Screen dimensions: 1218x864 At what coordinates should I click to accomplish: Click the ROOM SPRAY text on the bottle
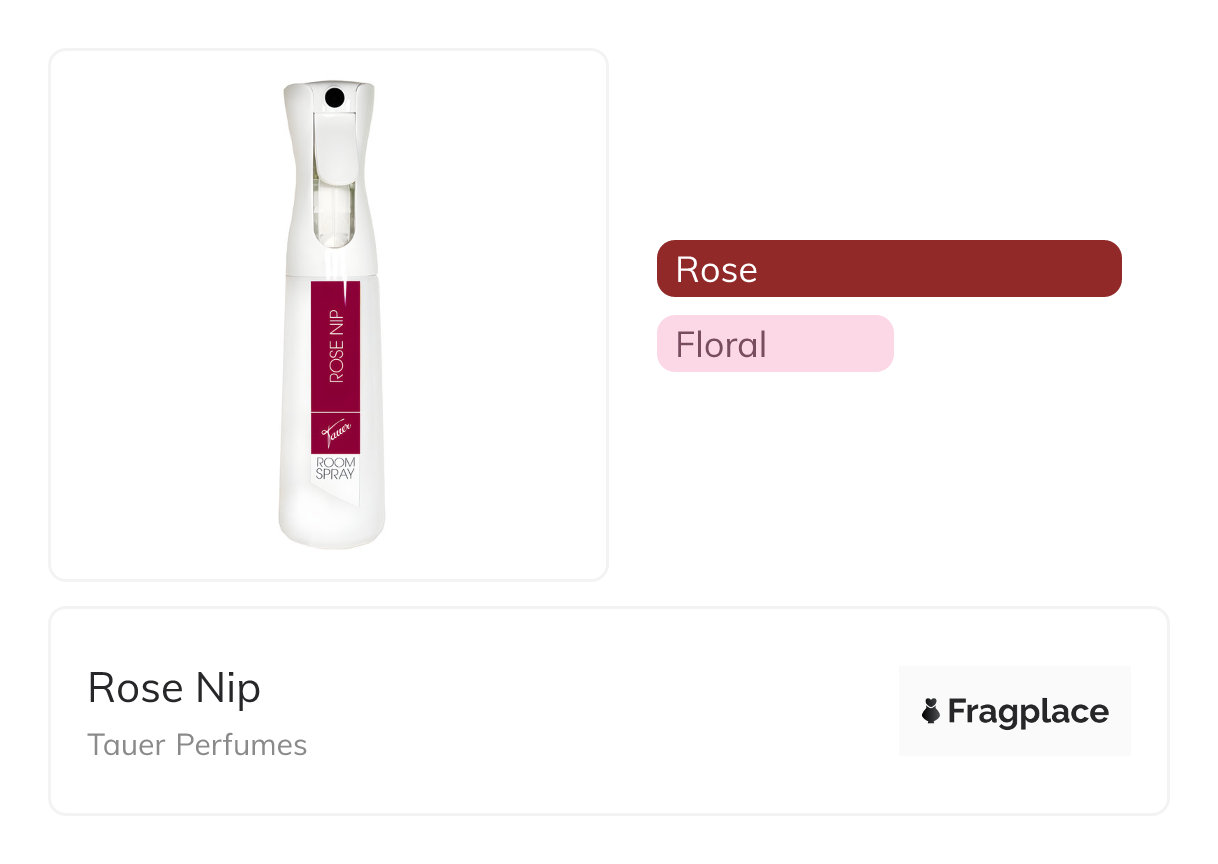[335, 469]
